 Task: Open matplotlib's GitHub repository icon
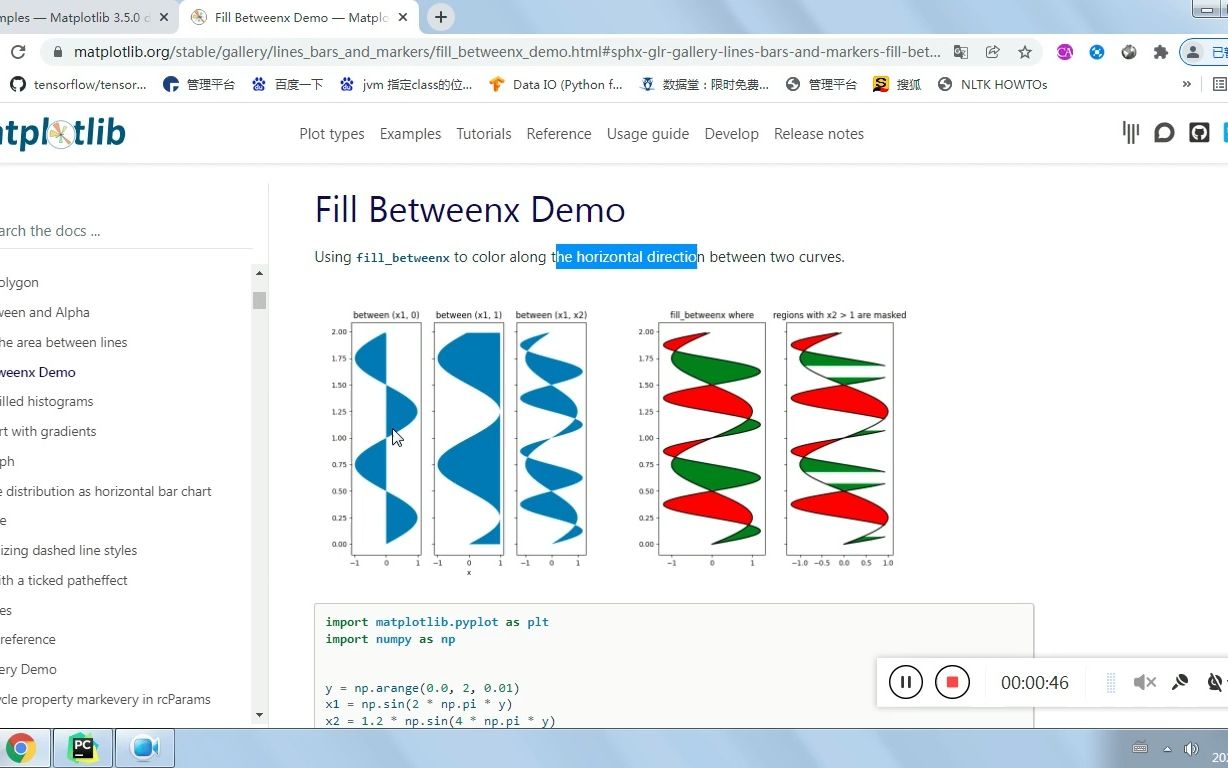pos(1199,132)
